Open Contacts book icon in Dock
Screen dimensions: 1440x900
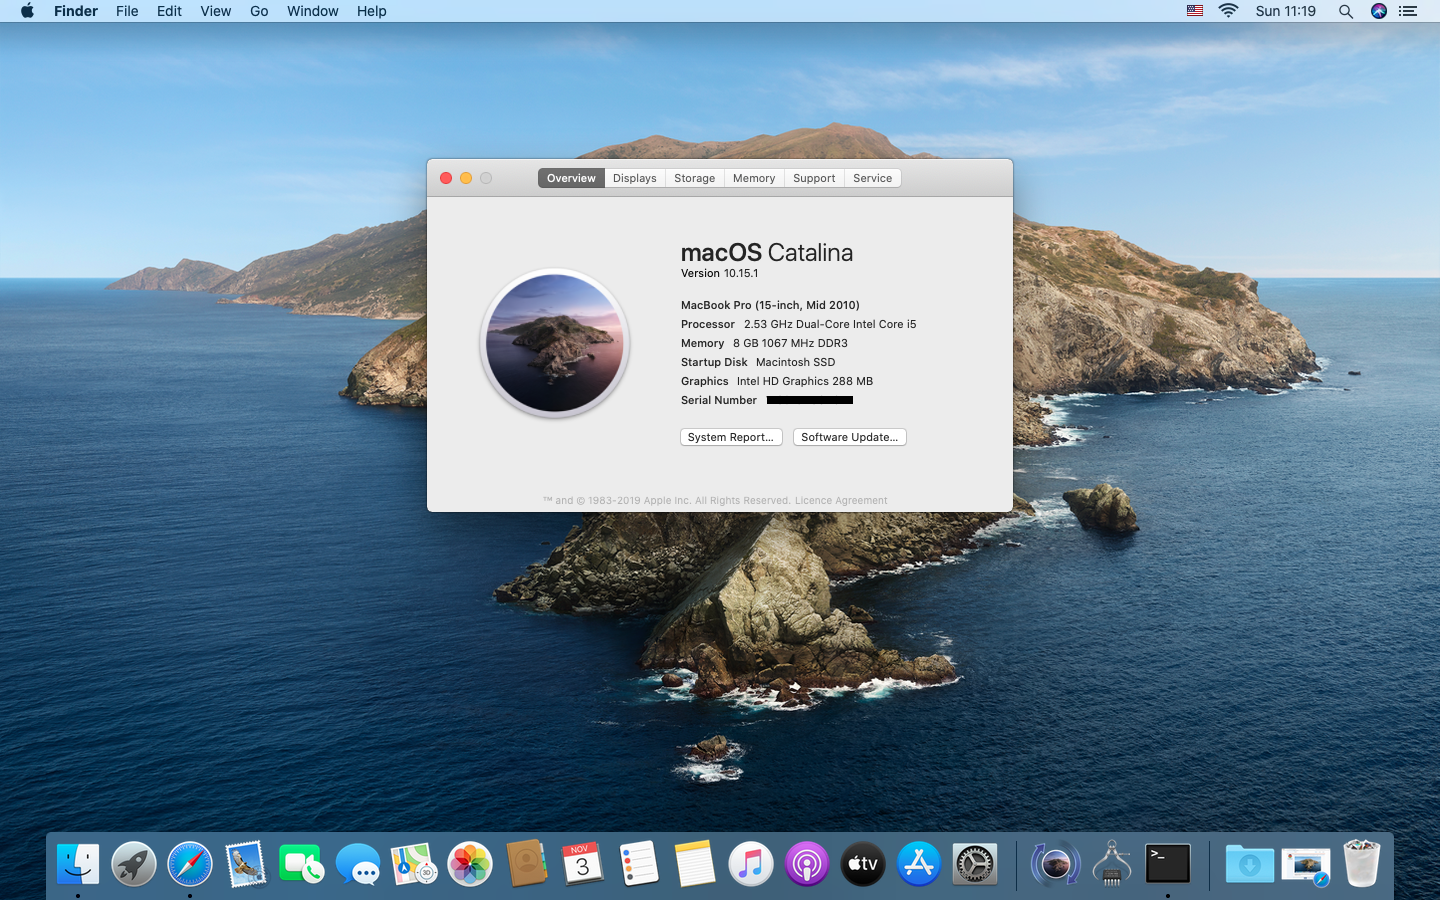(526, 864)
